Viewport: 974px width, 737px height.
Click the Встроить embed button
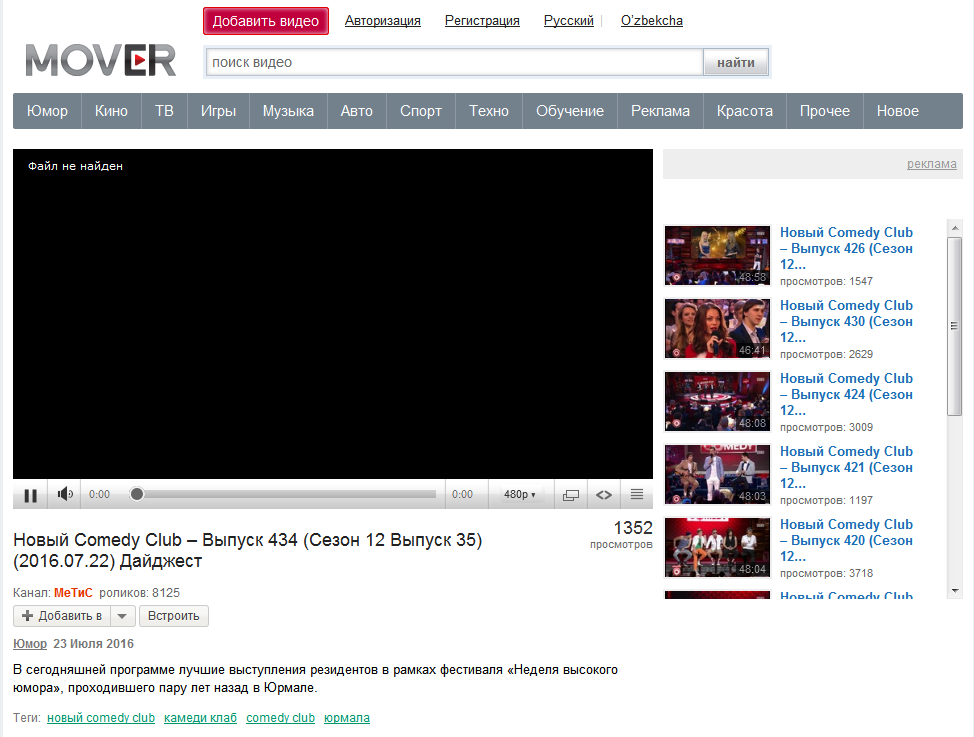click(x=173, y=616)
